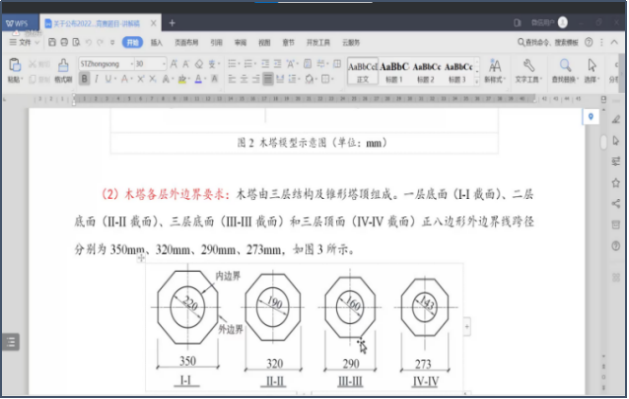The width and height of the screenshot is (629, 399).
Task: Increase font size with larger A icon
Action: (x=174, y=64)
